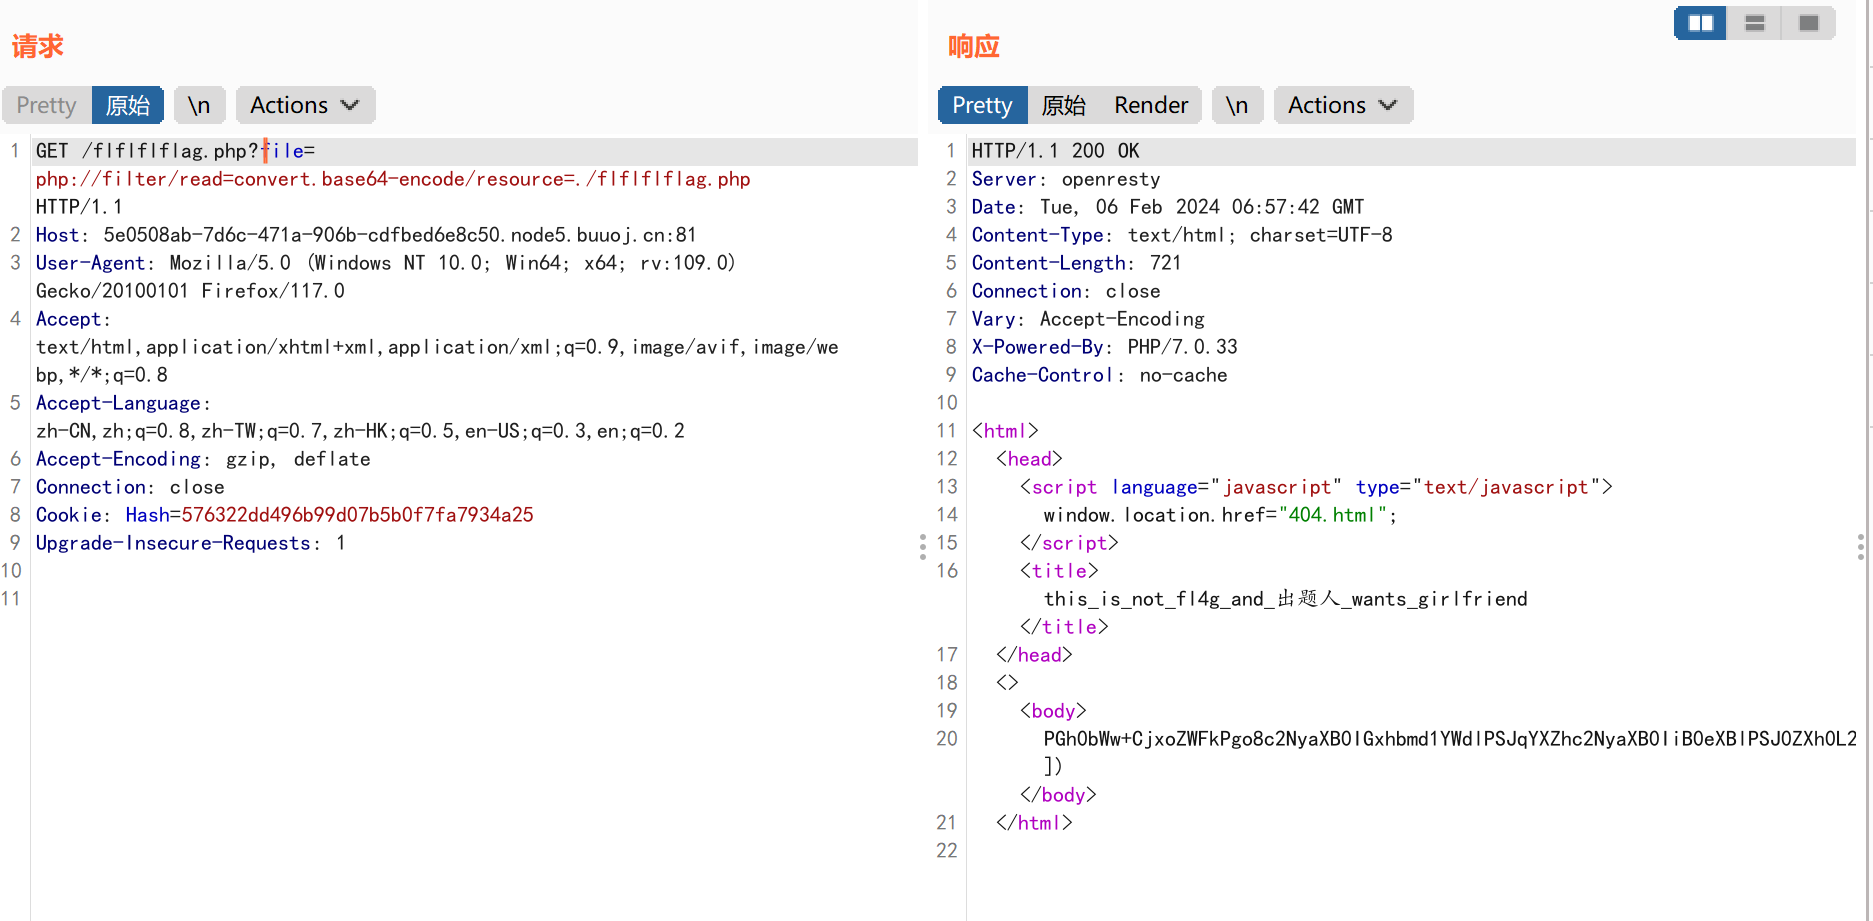
Task: Click Accept-Encoding gzip, deflate line
Action: pos(203,459)
